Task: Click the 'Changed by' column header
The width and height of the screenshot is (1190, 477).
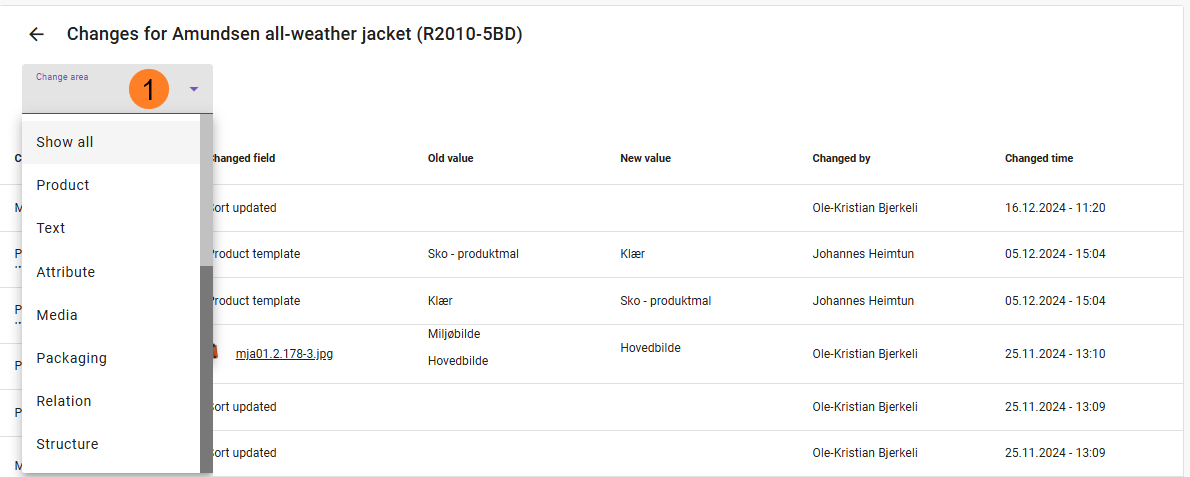Action: [x=841, y=158]
